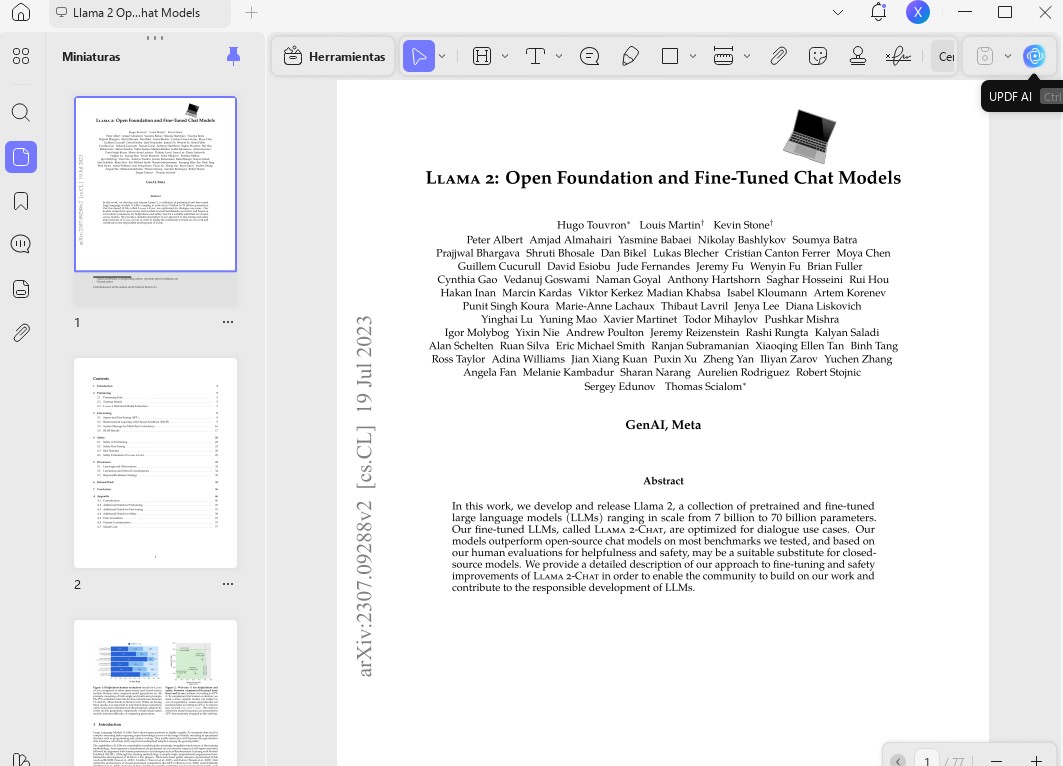The height and width of the screenshot is (766, 1063).
Task: Open a new tab with plus
Action: tap(251, 13)
